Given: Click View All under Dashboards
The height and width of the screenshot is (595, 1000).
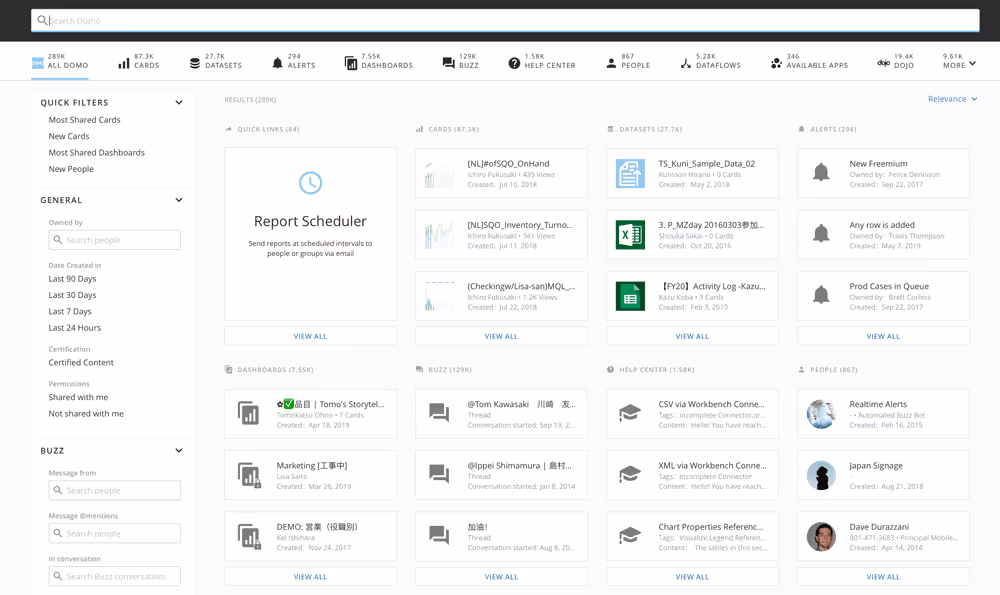Looking at the screenshot, I should point(310,577).
